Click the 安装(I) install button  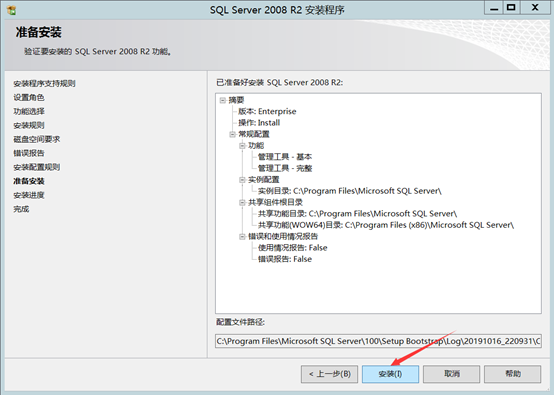(390, 374)
